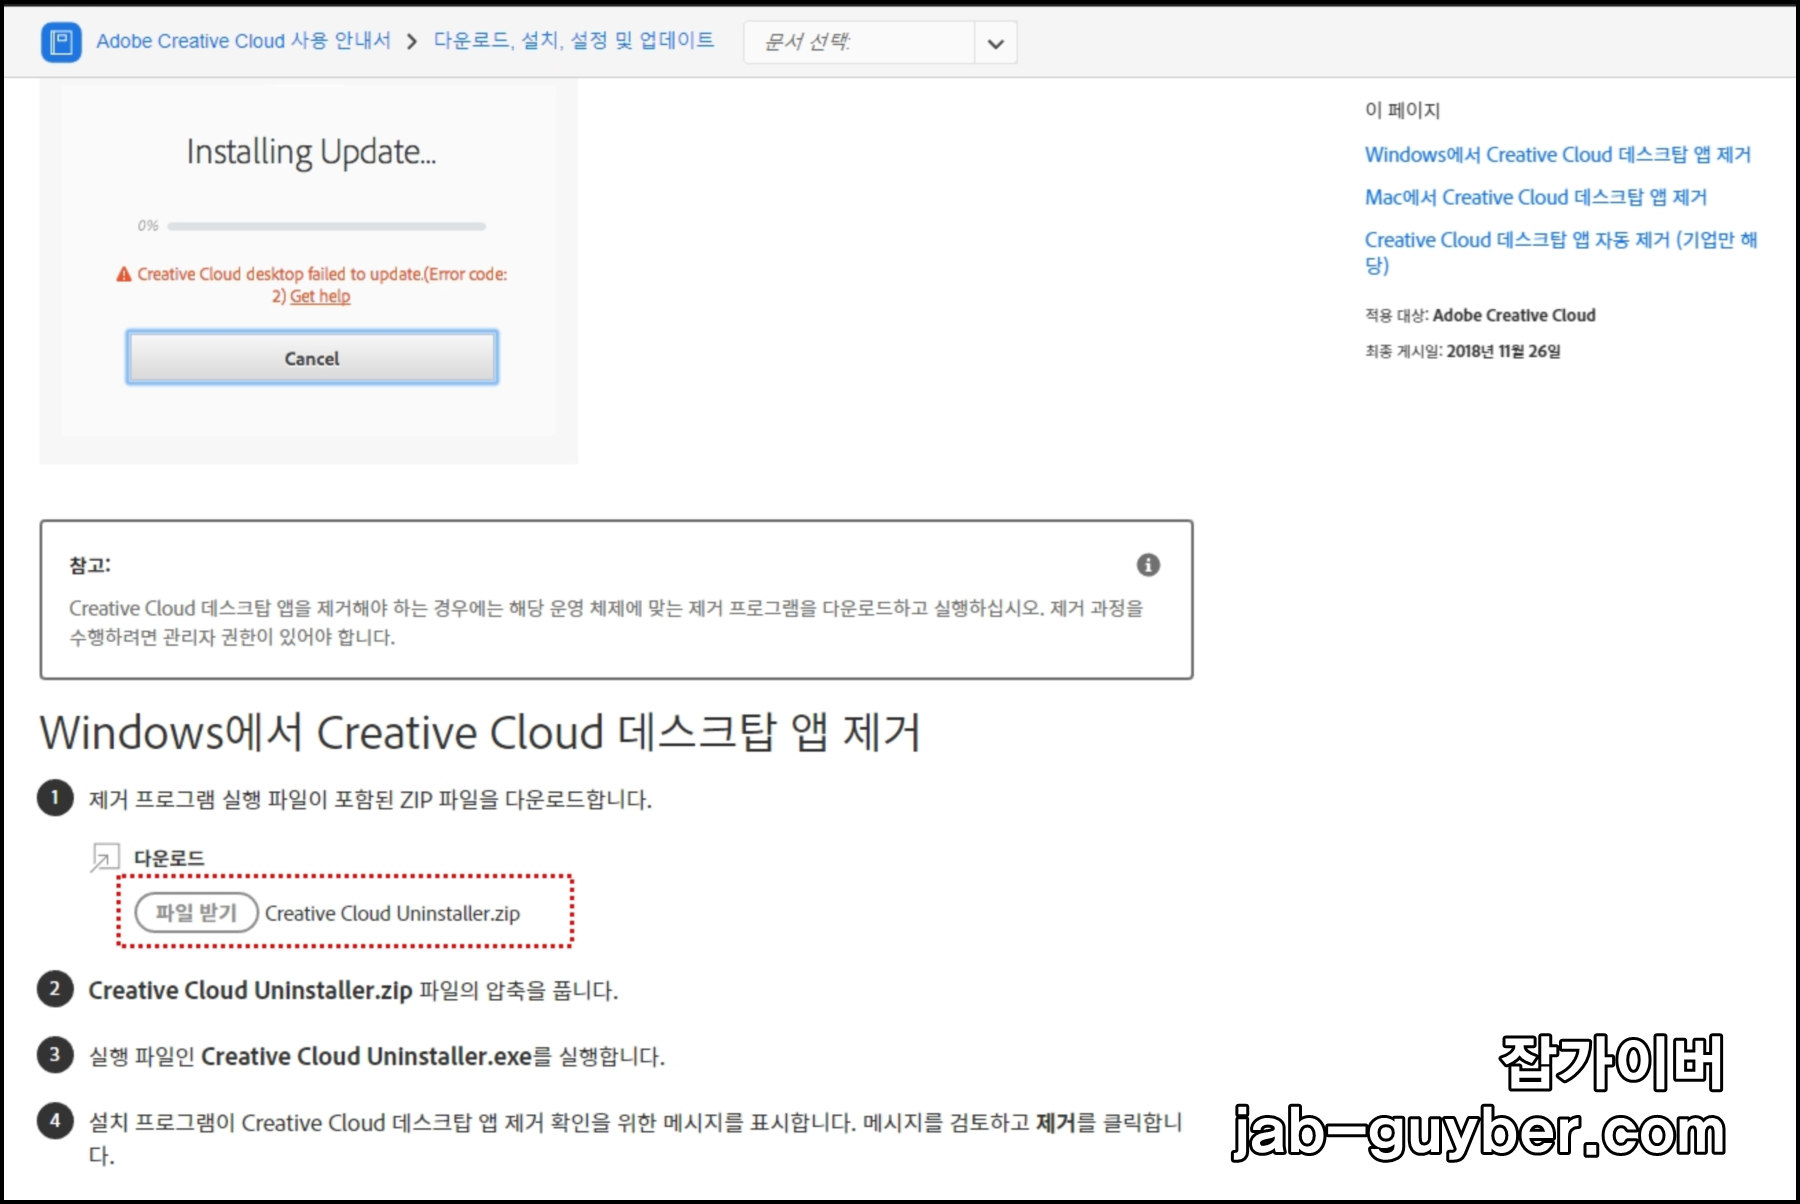Click Cancel in the Installing Update dialog image
Viewport: 1800px width, 1204px height.
312,358
